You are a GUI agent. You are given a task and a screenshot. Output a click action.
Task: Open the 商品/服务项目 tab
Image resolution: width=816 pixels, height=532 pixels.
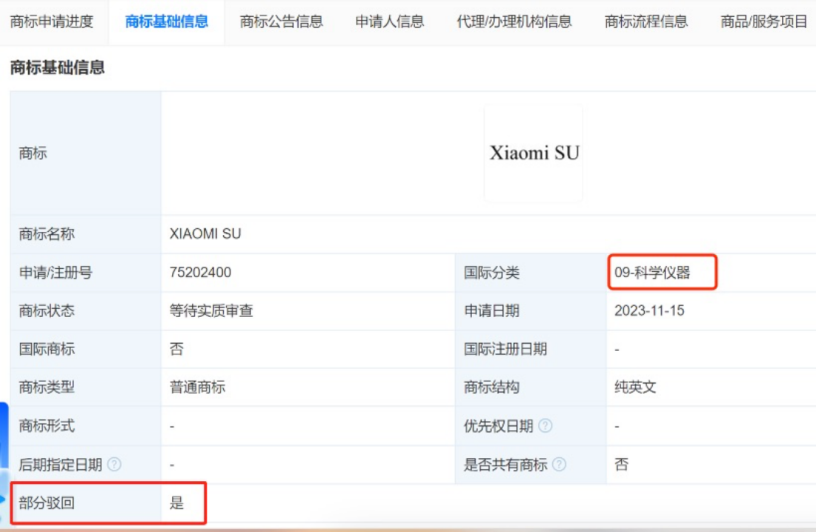tap(764, 22)
